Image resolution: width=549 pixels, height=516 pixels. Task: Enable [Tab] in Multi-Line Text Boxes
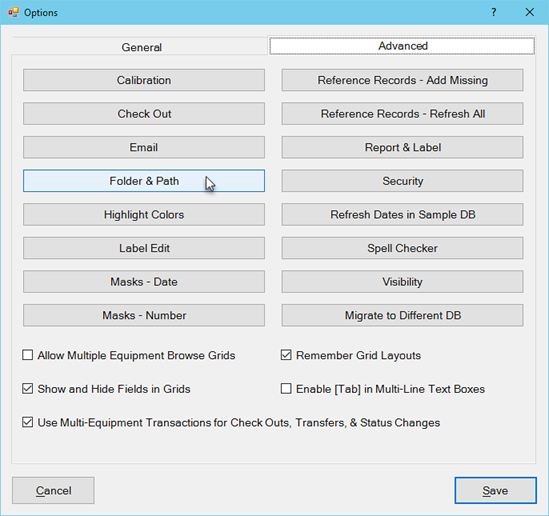coord(286,389)
